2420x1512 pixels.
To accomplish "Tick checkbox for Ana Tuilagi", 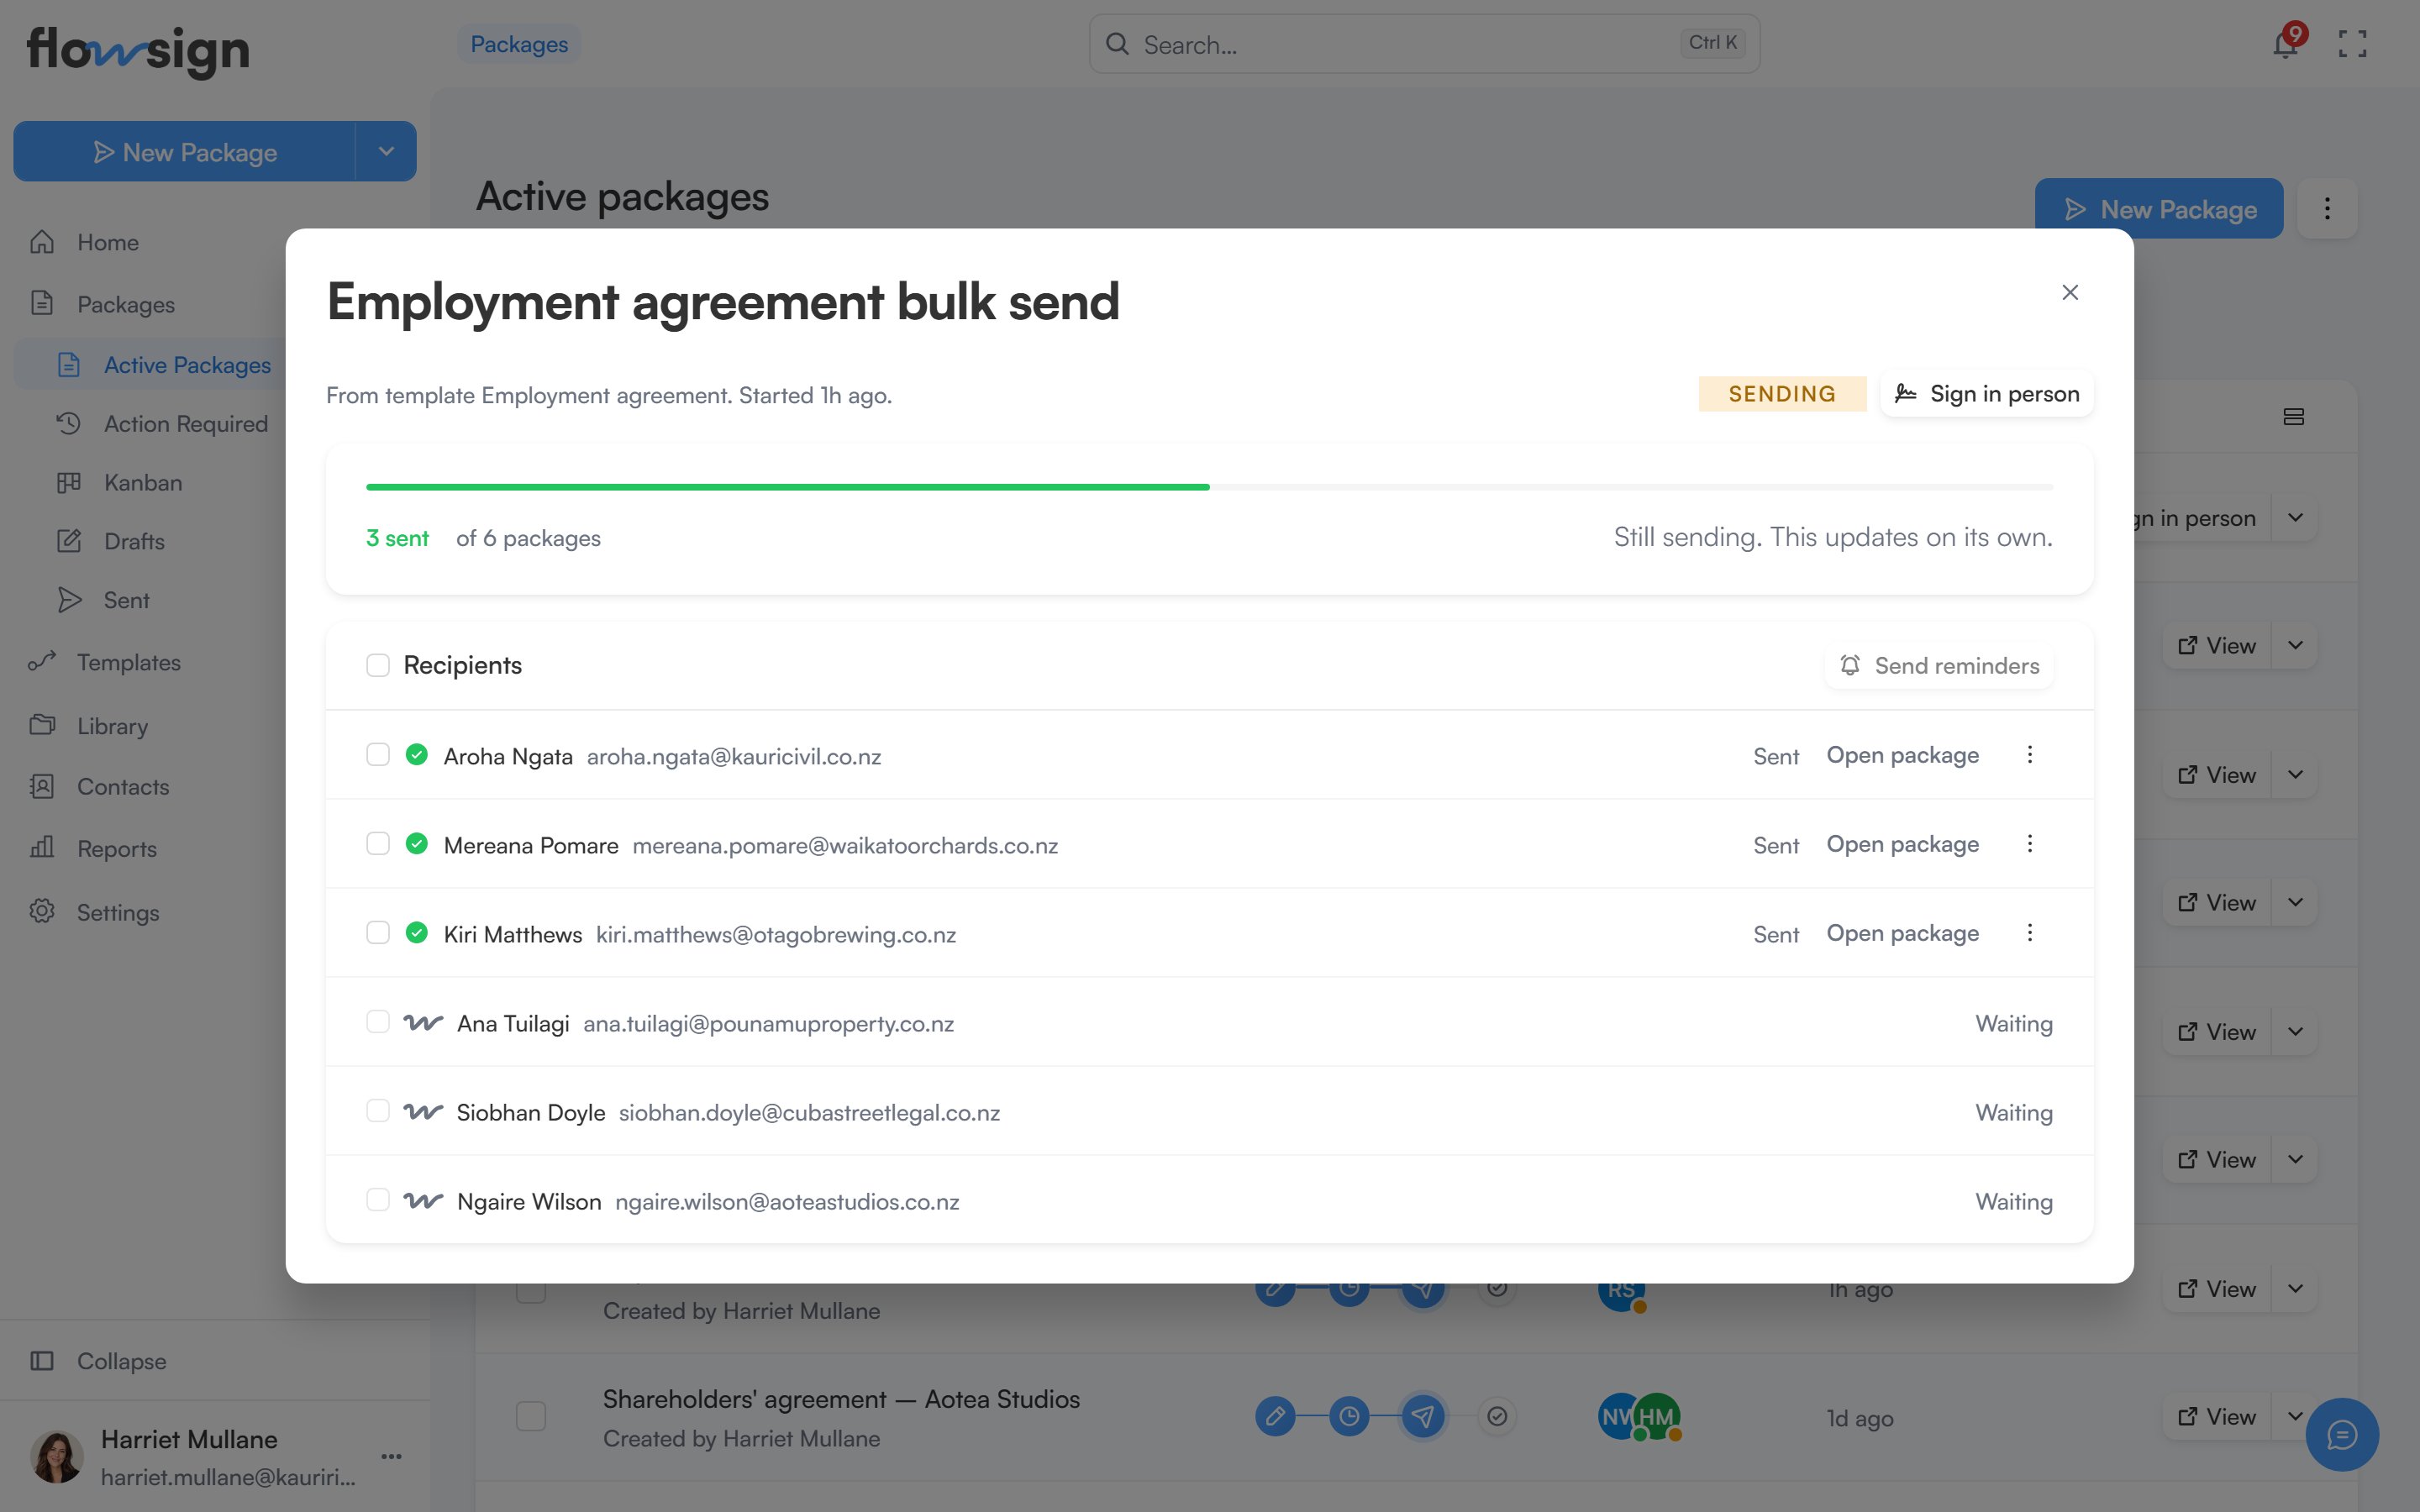I will point(378,1022).
